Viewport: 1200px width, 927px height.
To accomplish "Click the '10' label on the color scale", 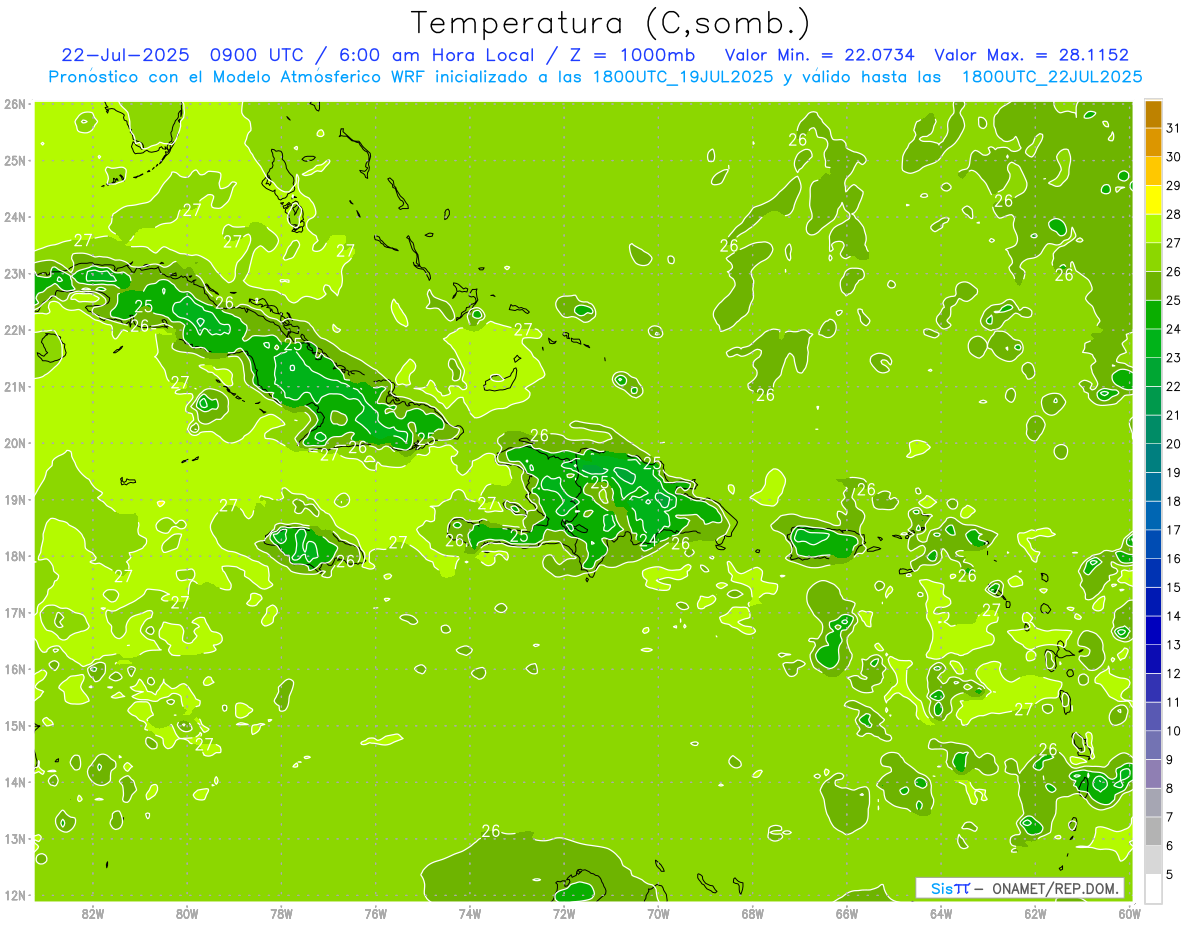I will [1173, 731].
